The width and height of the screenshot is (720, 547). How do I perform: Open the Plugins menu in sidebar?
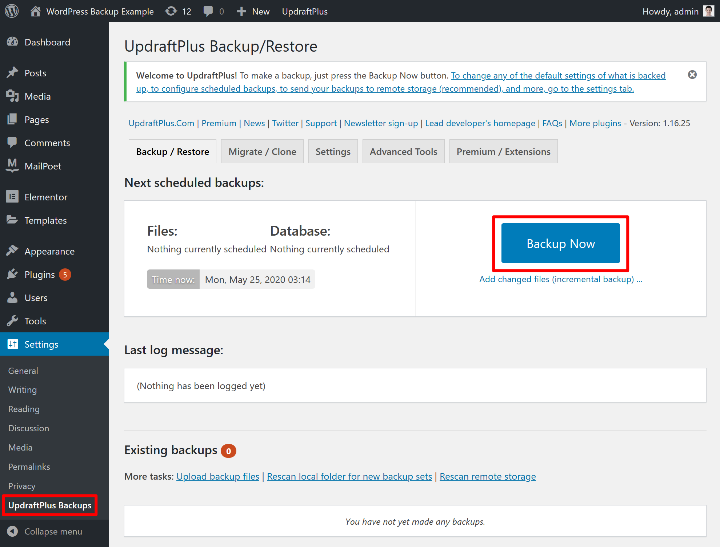40,274
